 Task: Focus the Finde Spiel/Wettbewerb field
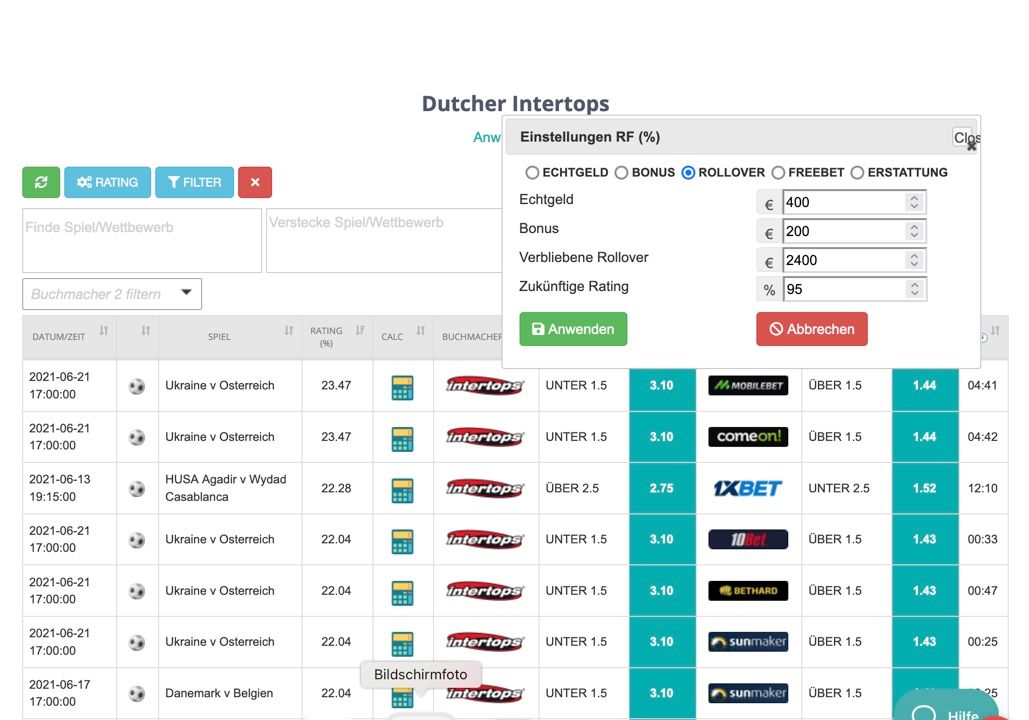(x=142, y=240)
